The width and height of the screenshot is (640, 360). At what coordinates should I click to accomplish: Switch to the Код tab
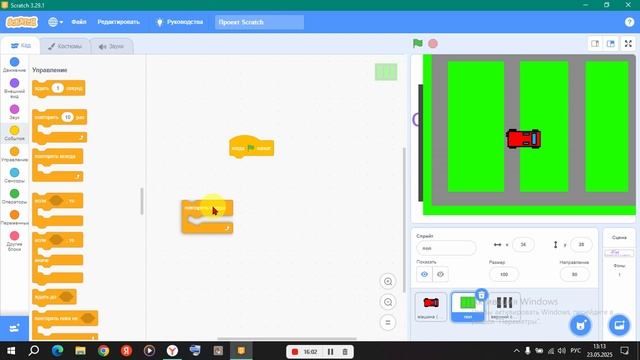click(20, 46)
